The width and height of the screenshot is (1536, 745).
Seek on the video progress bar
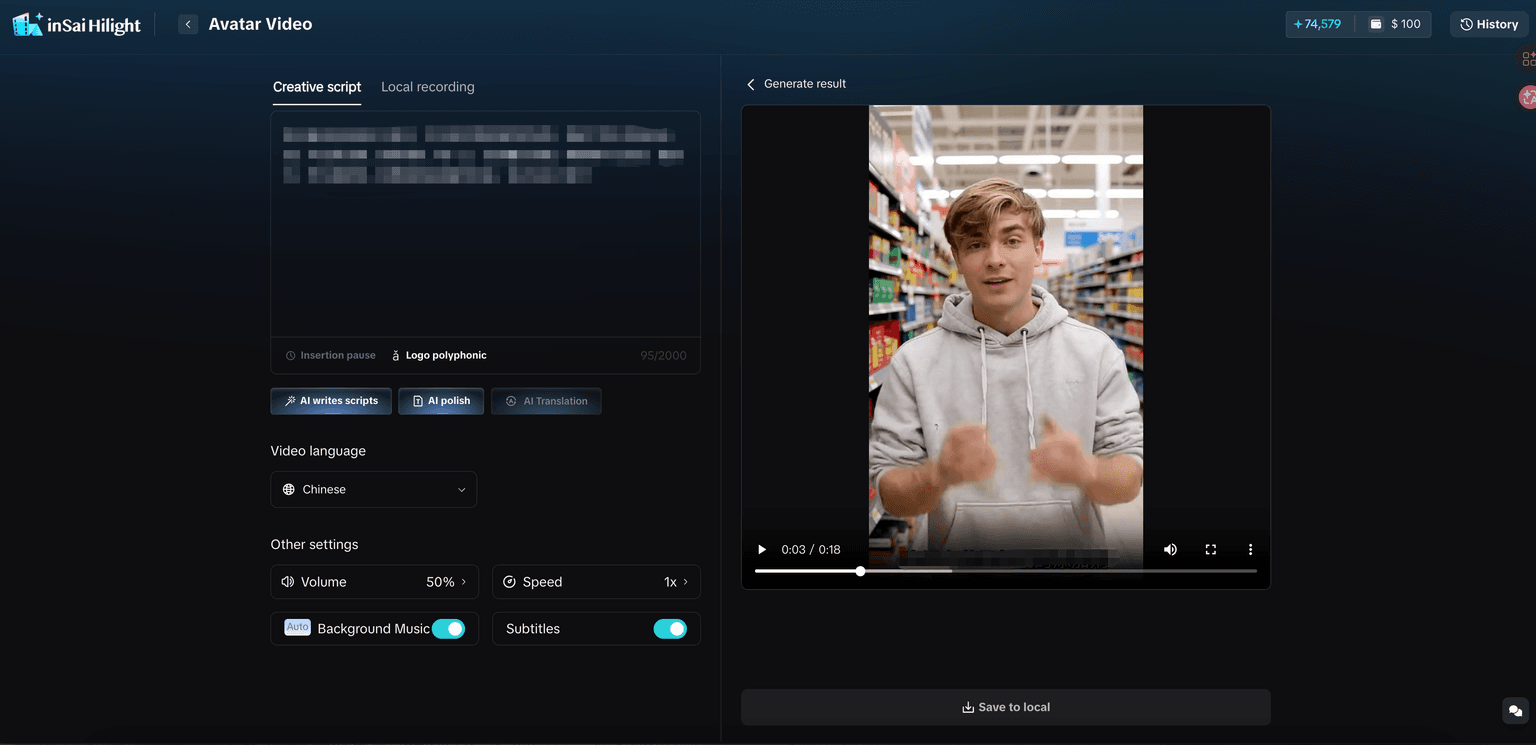pyautogui.click(x=1006, y=571)
